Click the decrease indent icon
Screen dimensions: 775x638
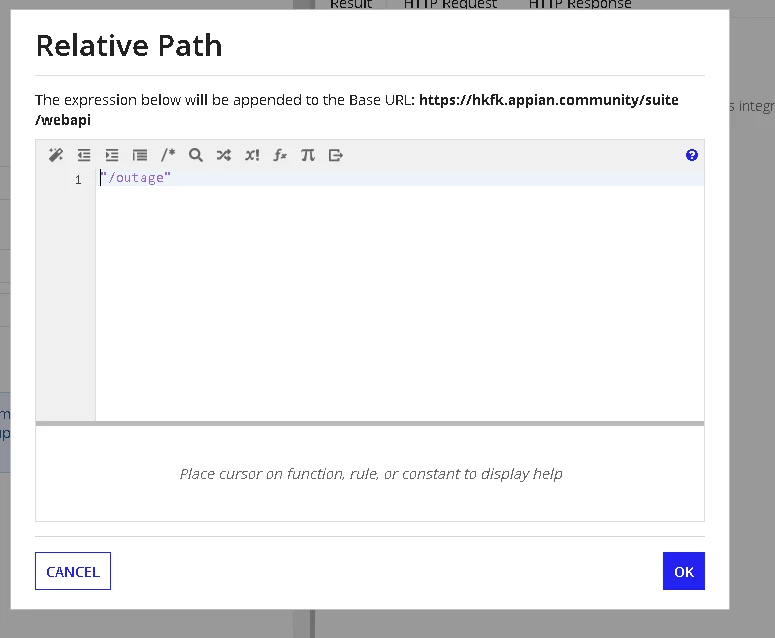point(84,155)
